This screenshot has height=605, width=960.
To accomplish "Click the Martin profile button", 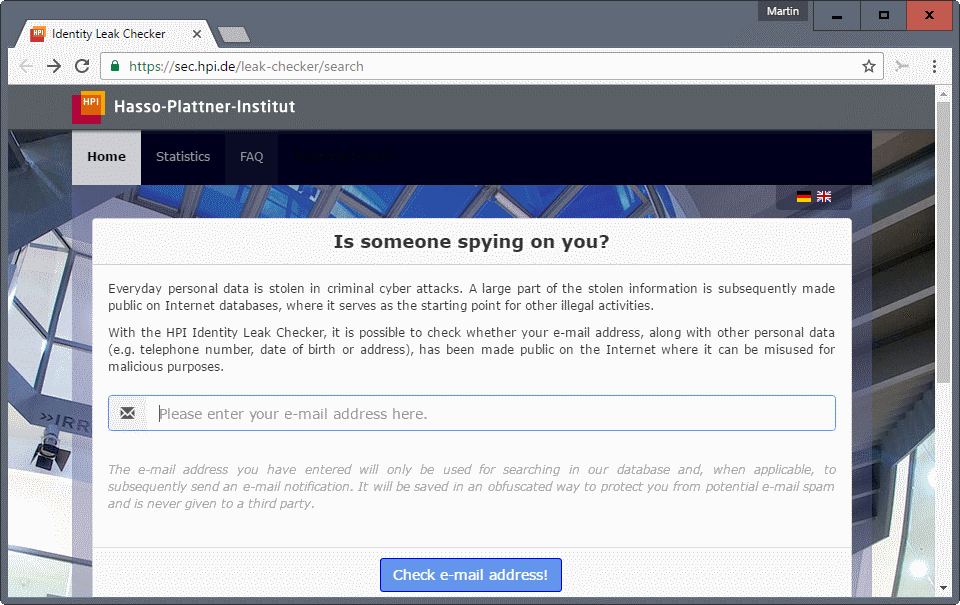I will 782,11.
